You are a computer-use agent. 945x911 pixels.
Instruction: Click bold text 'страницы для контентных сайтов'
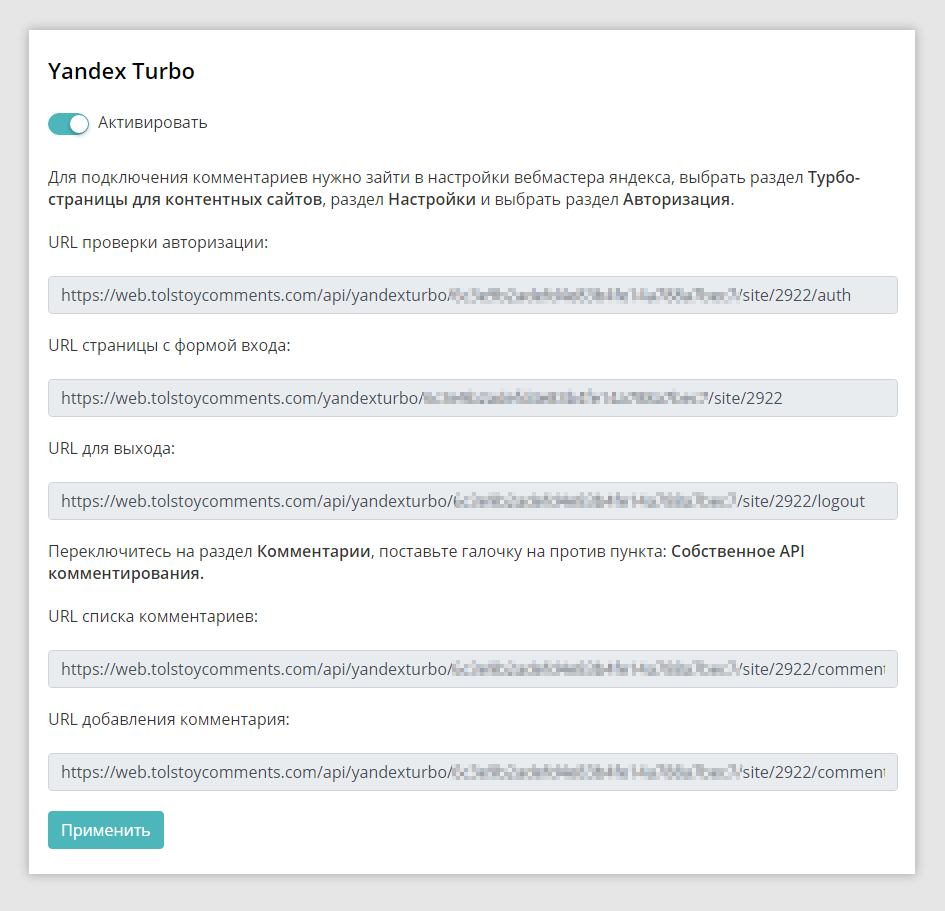[x=185, y=199]
